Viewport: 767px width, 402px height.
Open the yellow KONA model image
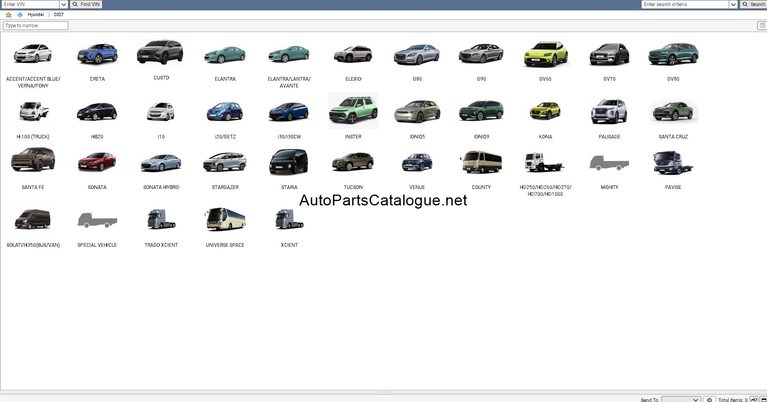[545, 111]
